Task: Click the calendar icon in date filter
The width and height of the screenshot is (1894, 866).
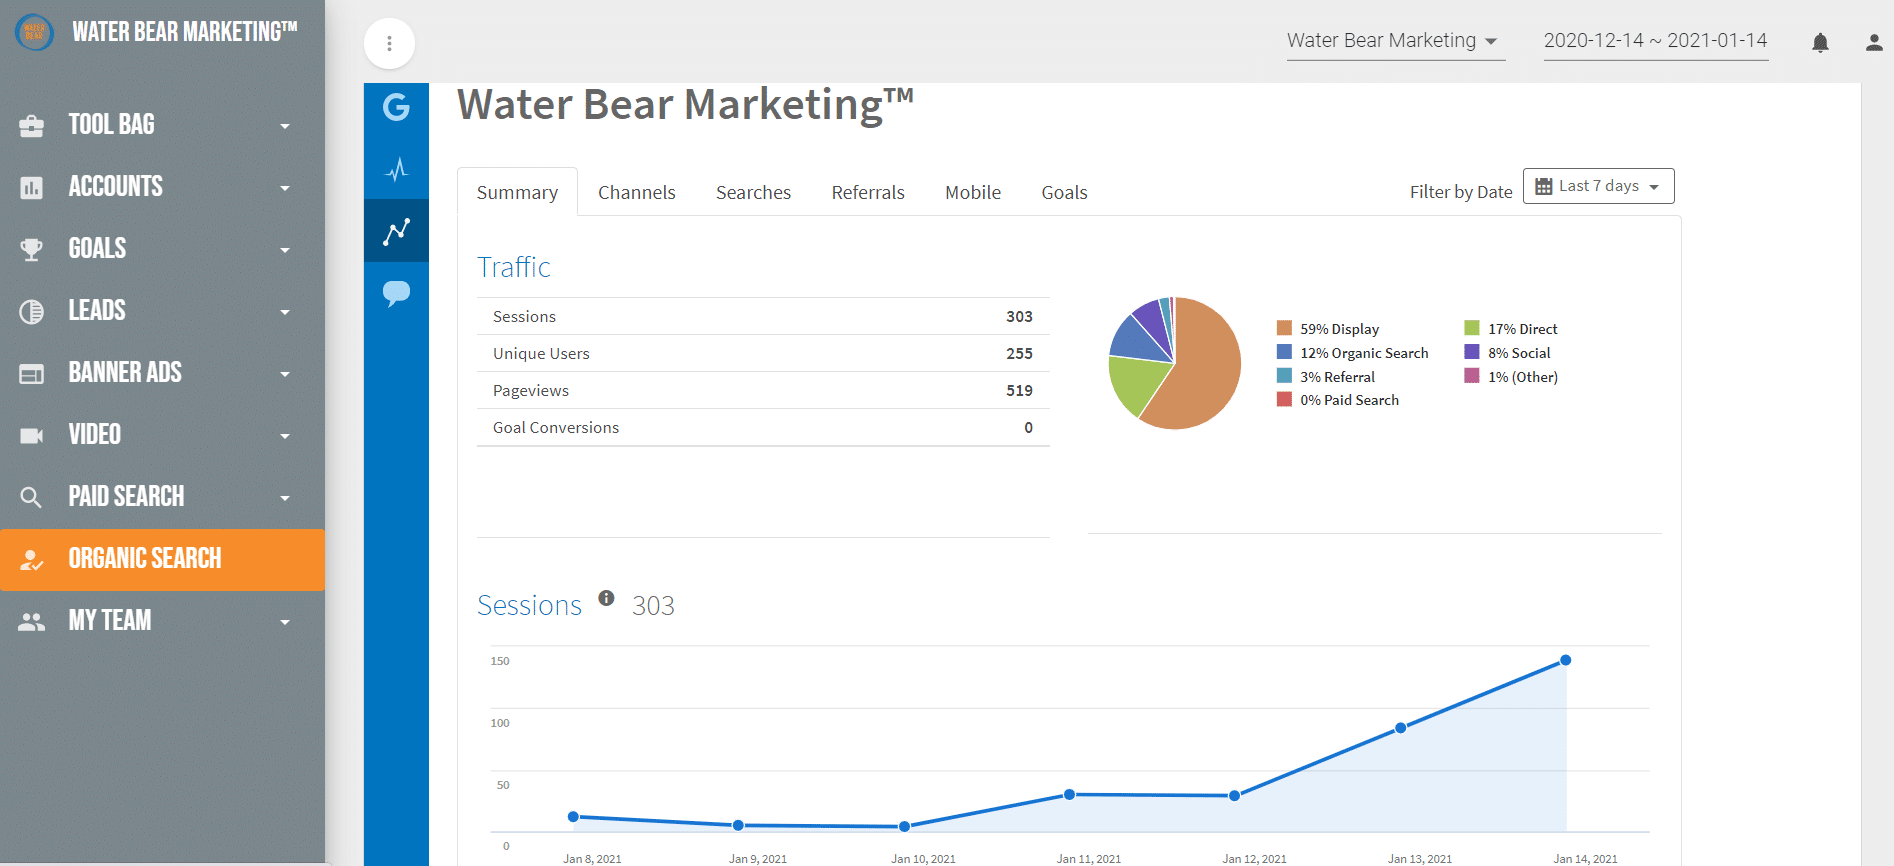Action: 1544,186
